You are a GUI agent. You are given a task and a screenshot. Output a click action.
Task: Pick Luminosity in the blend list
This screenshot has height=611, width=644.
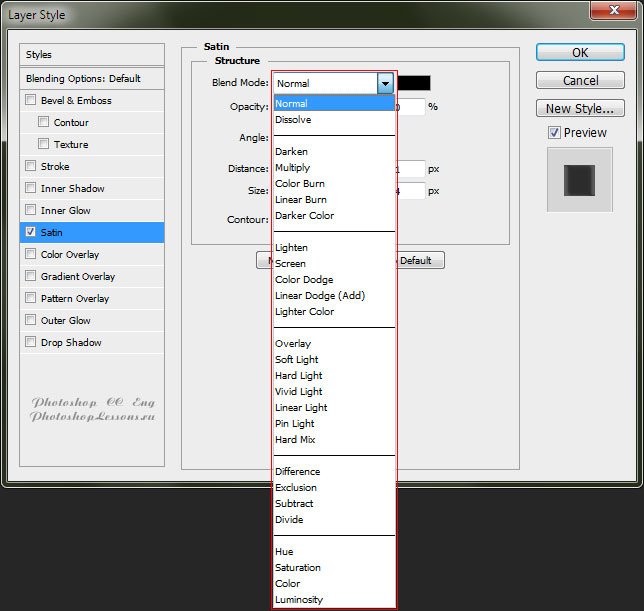[x=299, y=600]
